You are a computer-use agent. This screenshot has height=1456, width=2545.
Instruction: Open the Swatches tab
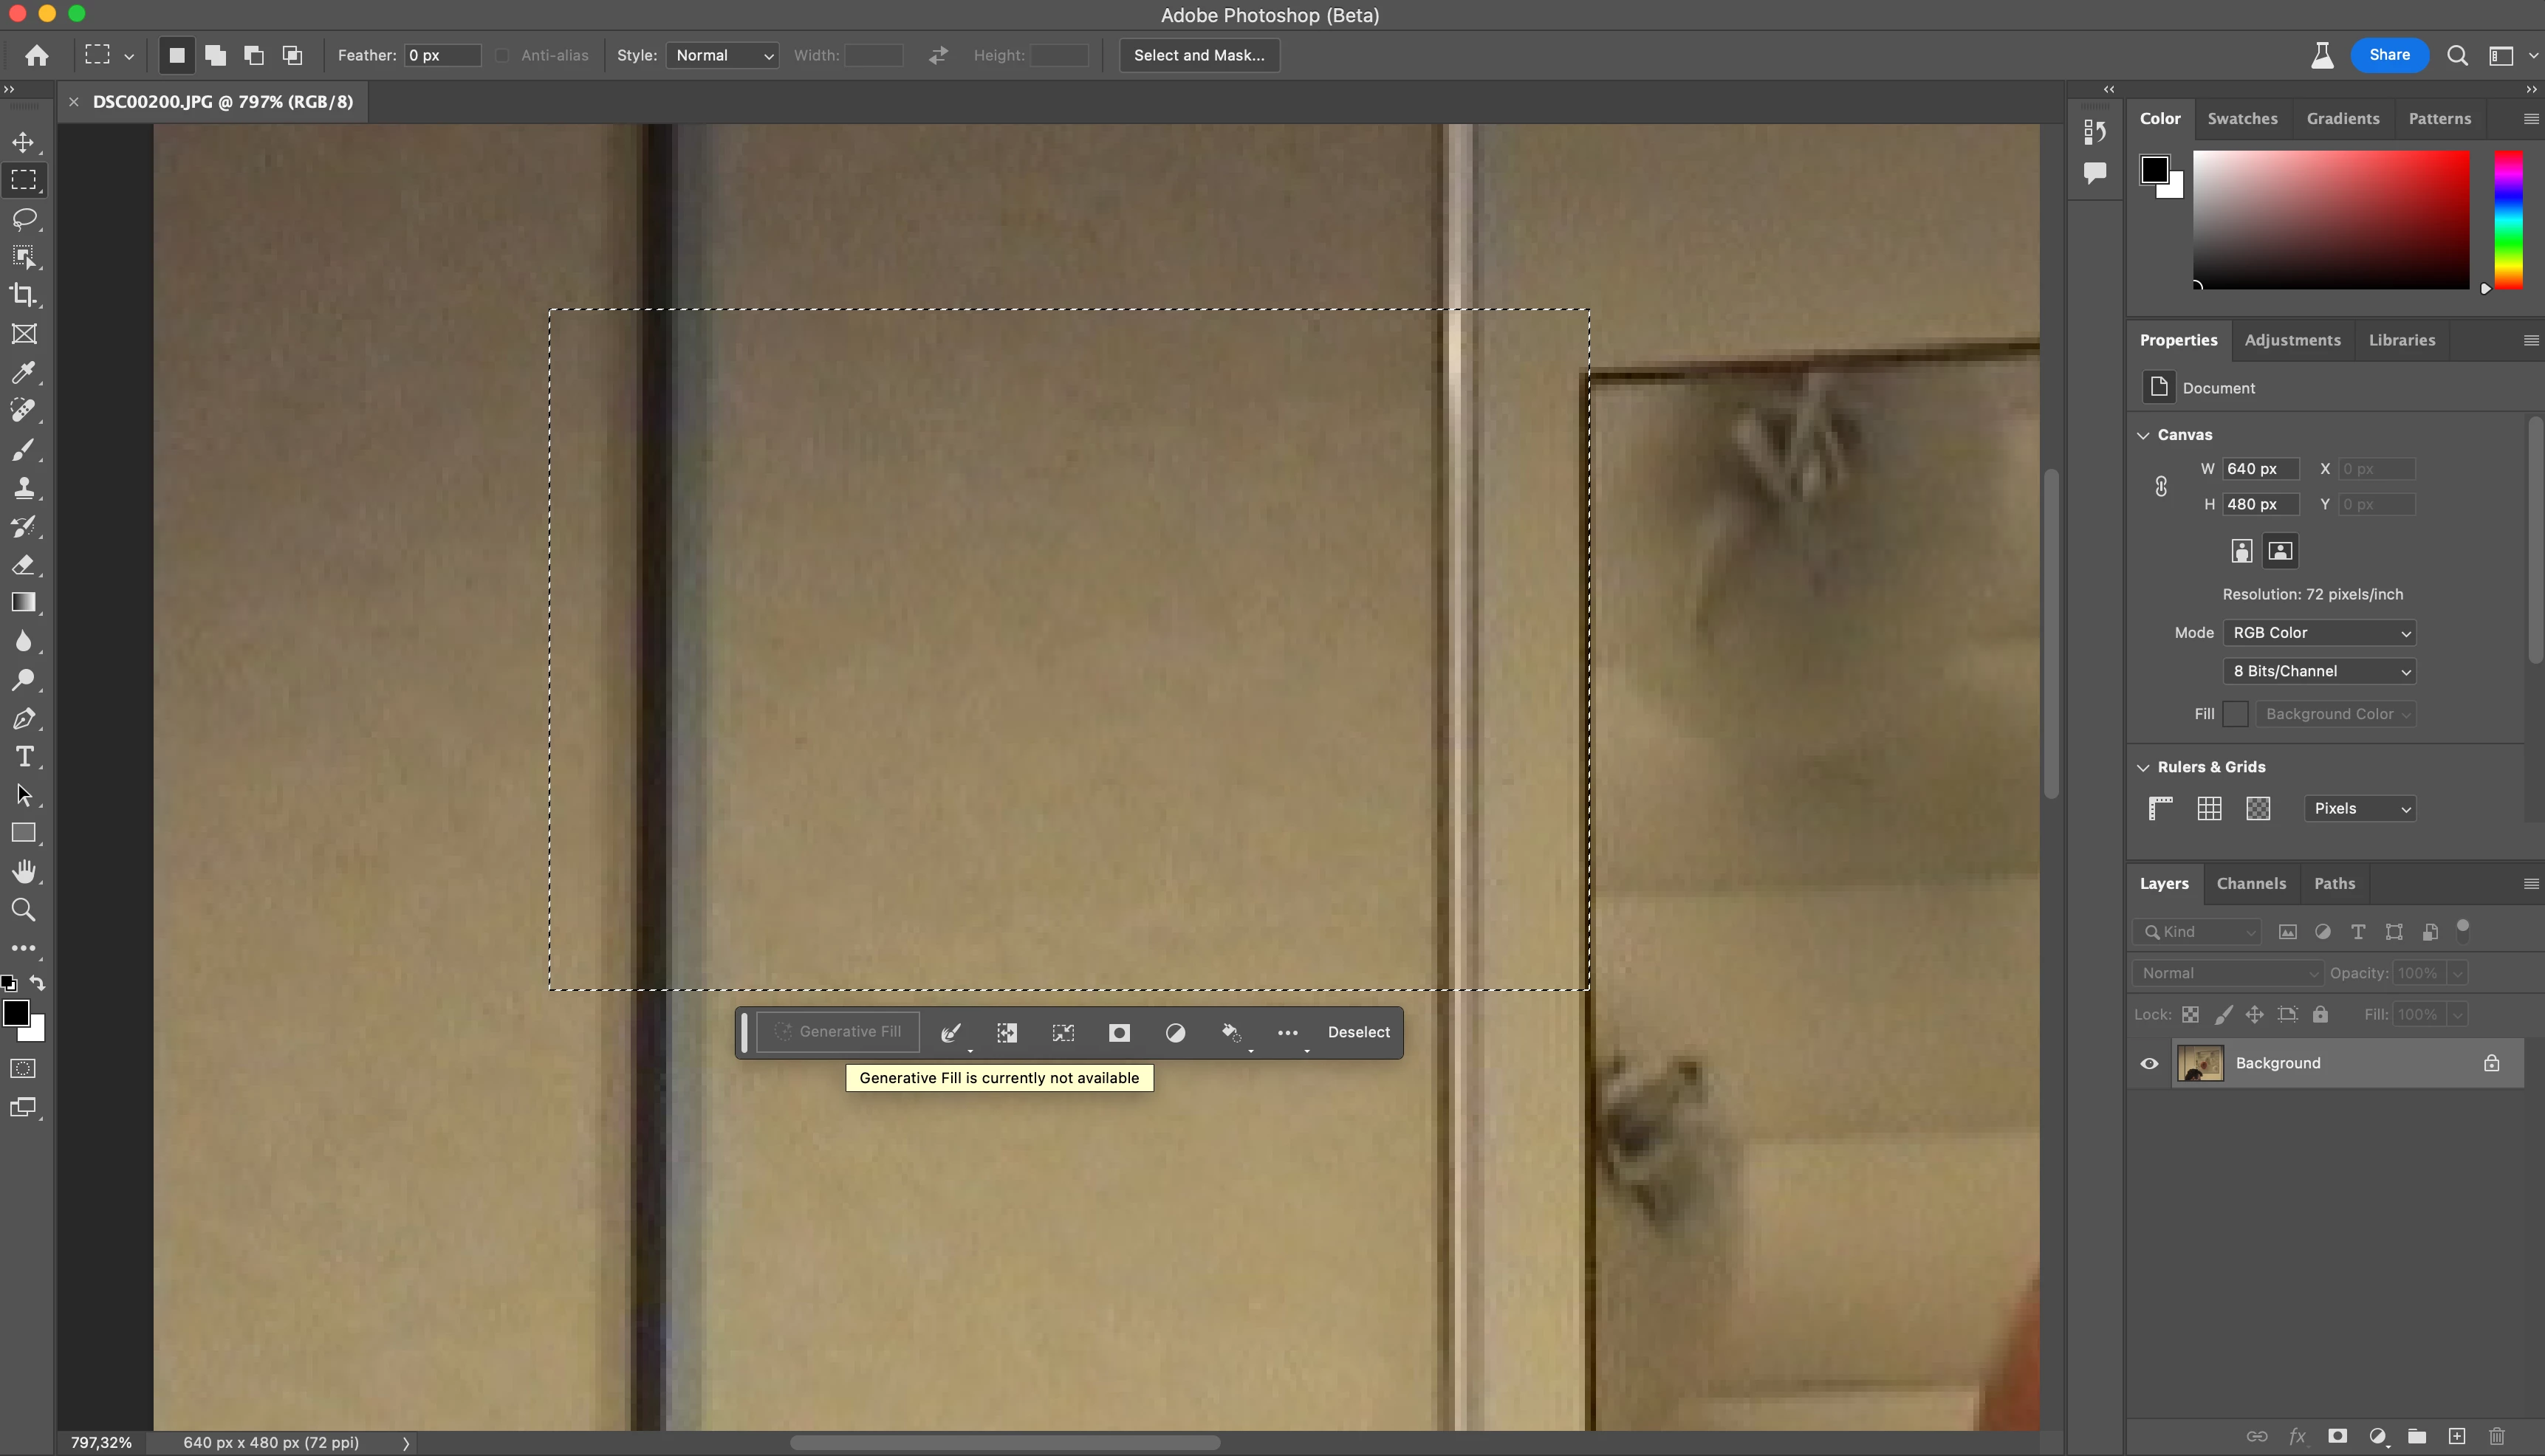(2242, 118)
